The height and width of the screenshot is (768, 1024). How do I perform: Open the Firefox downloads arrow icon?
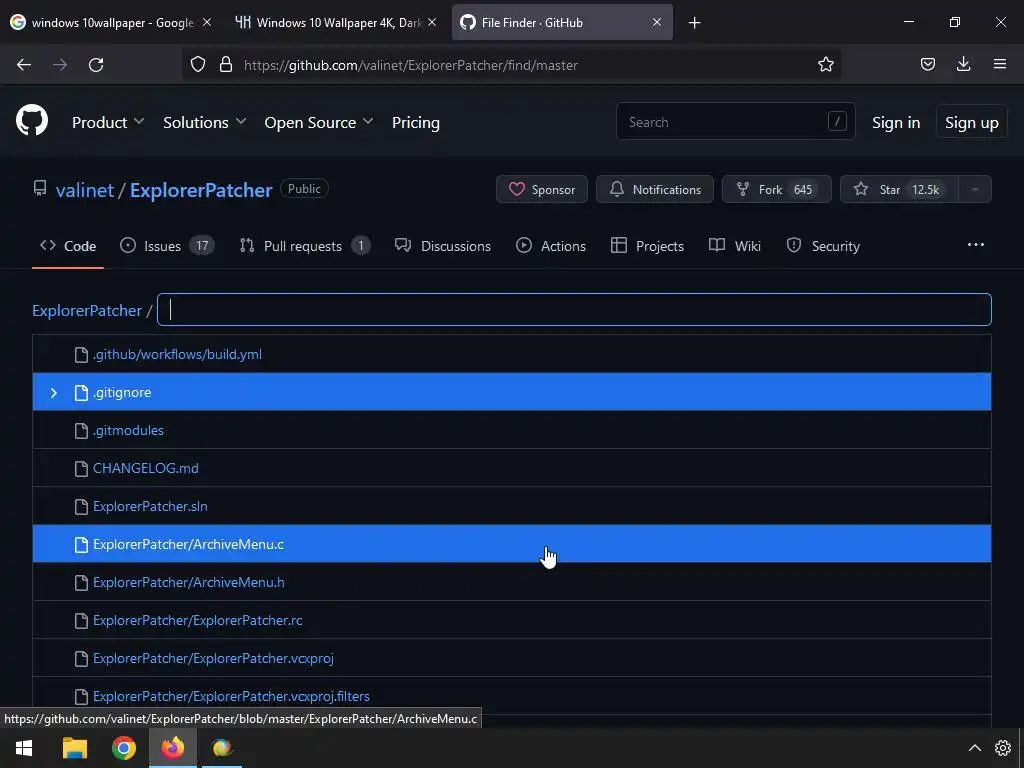click(x=963, y=64)
